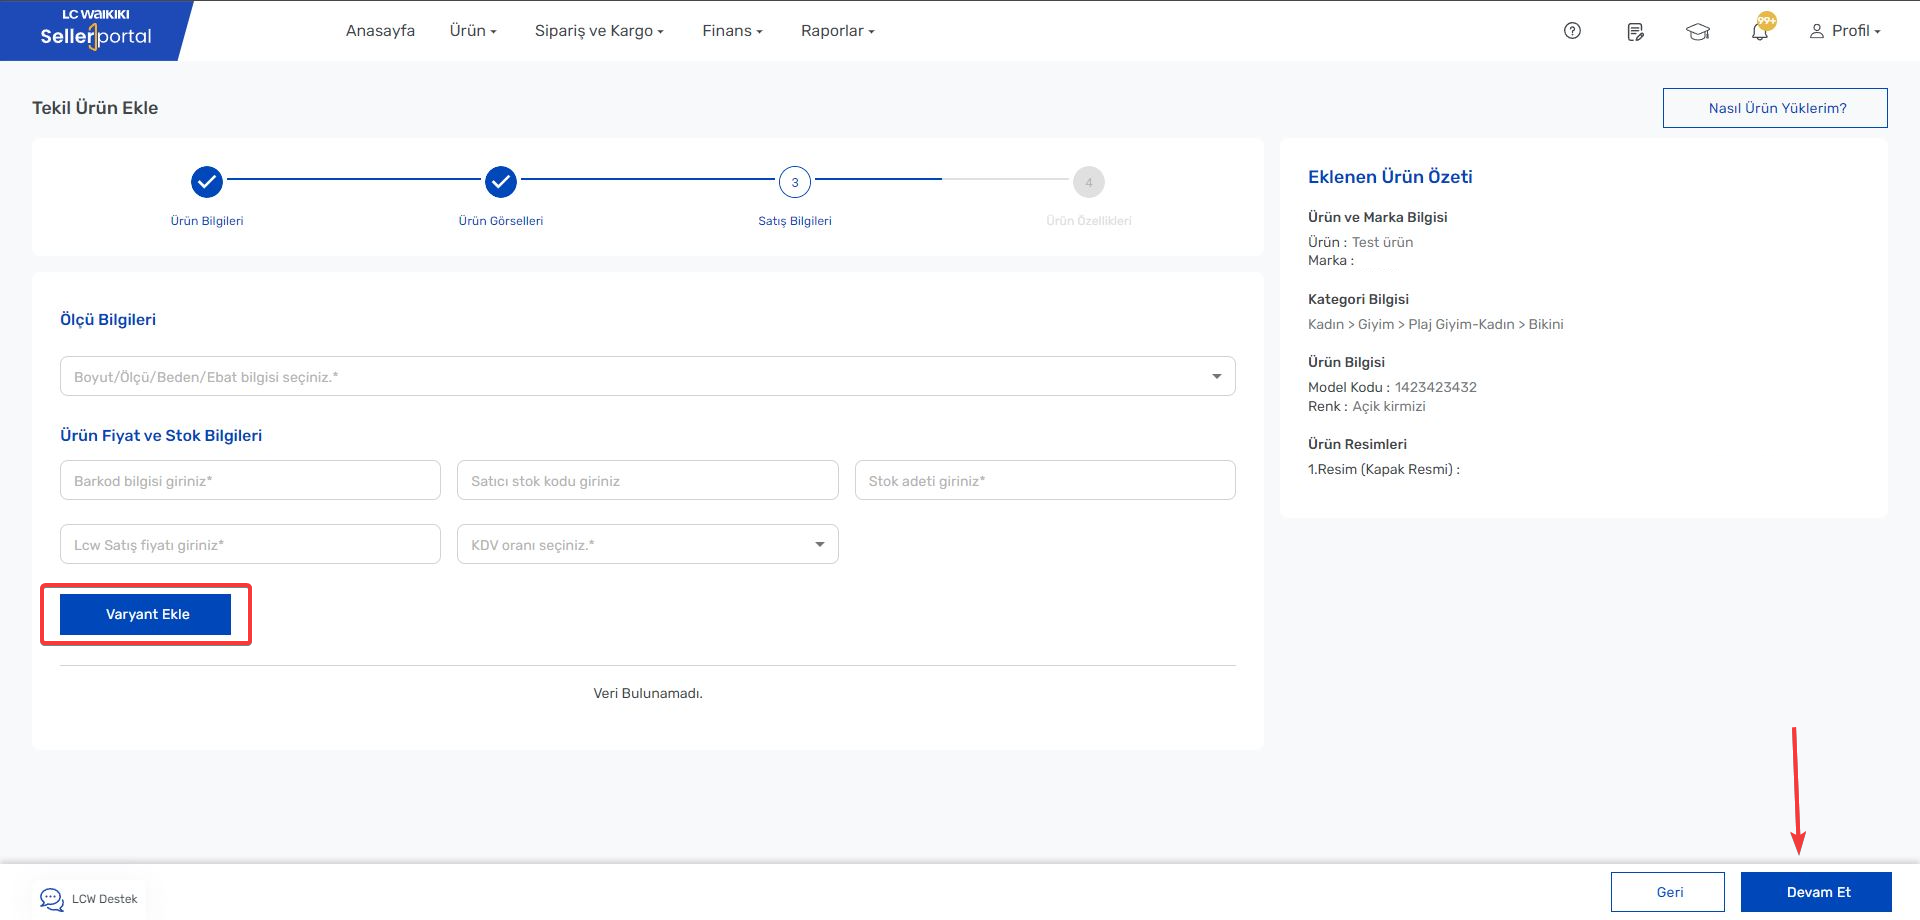1920x920 pixels.
Task: Click the Ürün Fiyat ve Stok Bilgileri heading
Action: click(x=161, y=436)
